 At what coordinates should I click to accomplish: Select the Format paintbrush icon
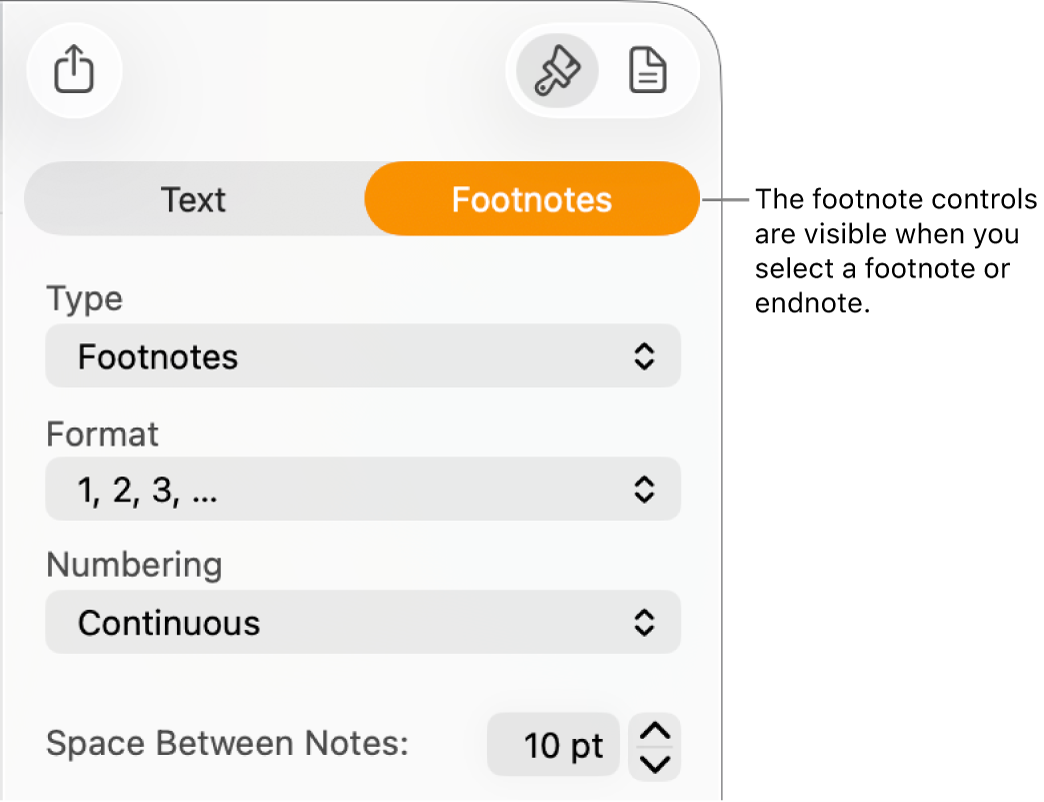(556, 71)
